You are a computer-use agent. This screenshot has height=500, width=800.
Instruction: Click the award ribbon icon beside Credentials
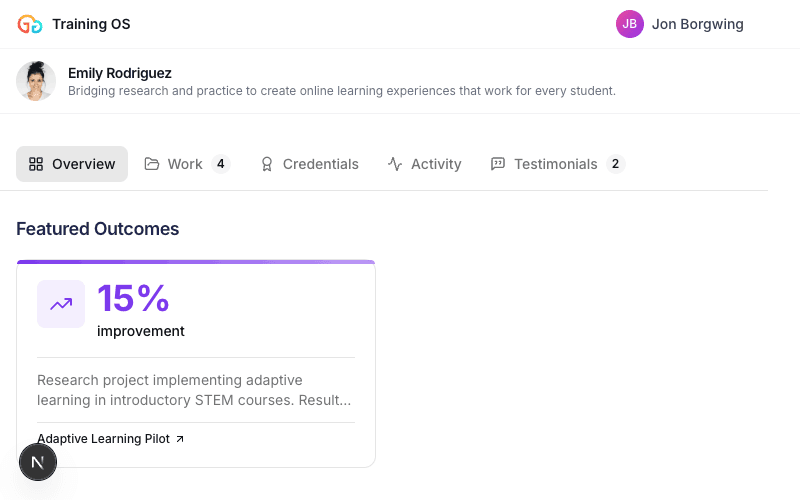(x=267, y=164)
